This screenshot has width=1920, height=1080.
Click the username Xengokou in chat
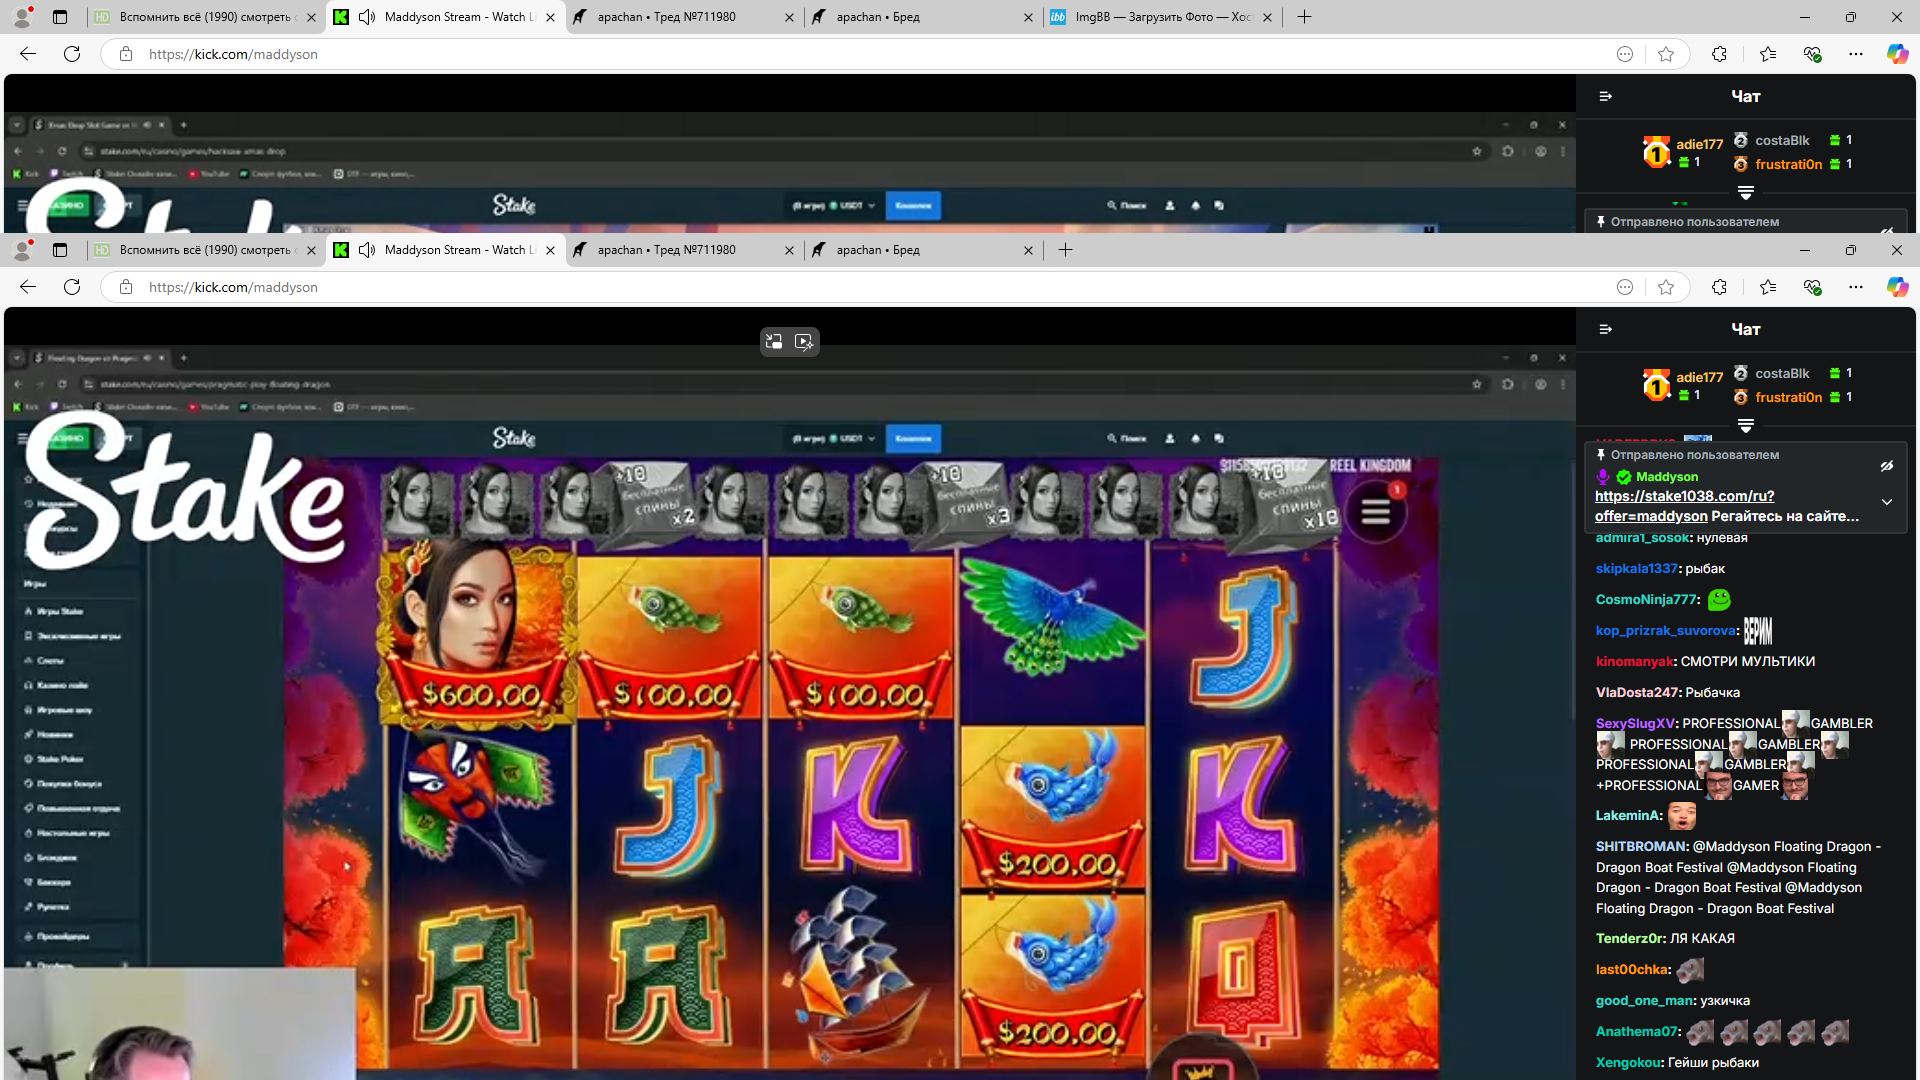(x=1628, y=1062)
